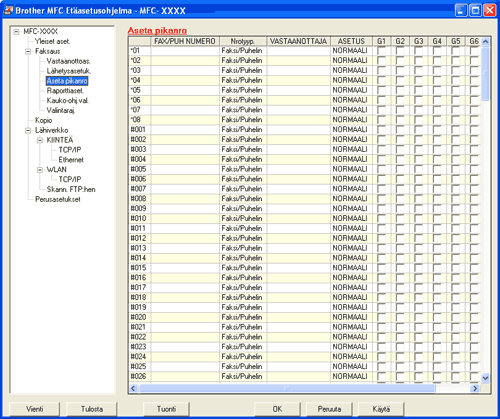Tick G1 checkbox in row *01
The height and width of the screenshot is (419, 500).
[381, 51]
